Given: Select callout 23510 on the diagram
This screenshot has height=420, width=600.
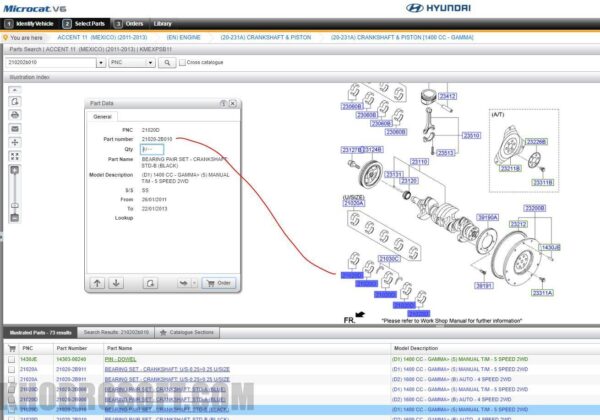Looking at the screenshot, I should click(x=471, y=135).
